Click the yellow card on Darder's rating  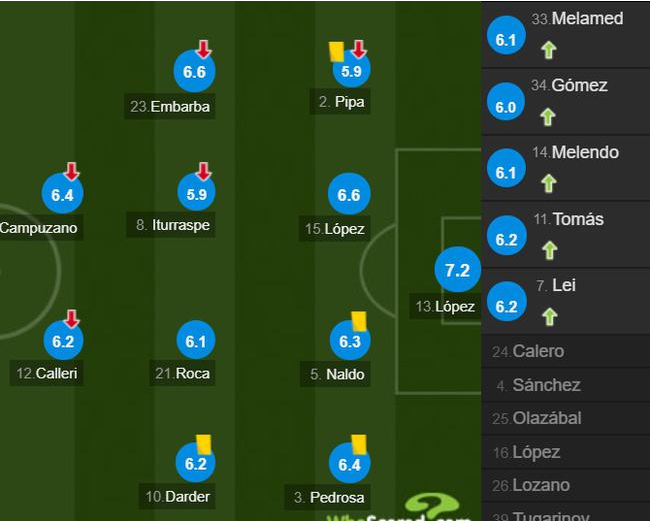pyautogui.click(x=204, y=444)
